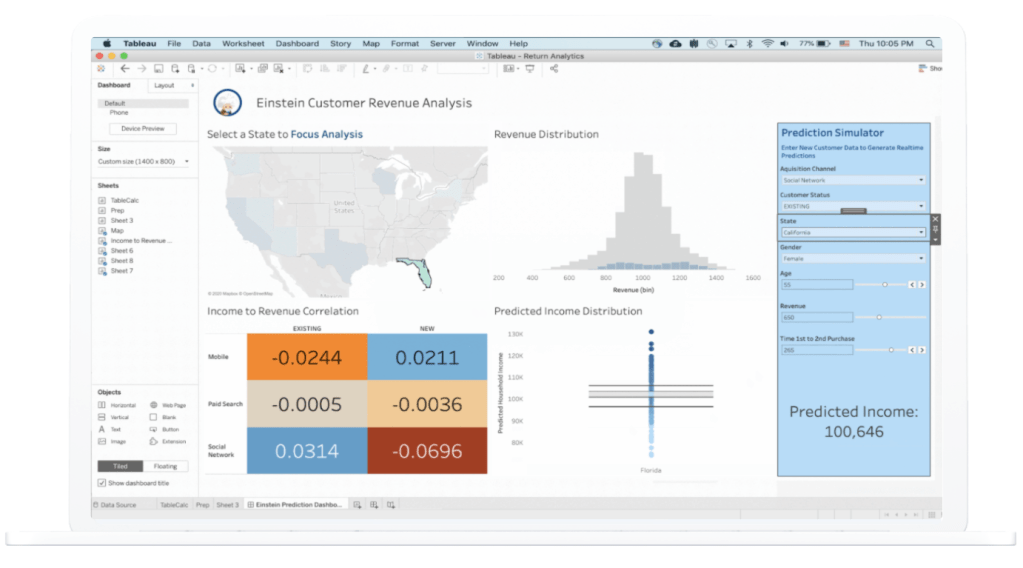This screenshot has height=568, width=1023.
Task: Pin the selected State filter container
Action: [x=936, y=229]
